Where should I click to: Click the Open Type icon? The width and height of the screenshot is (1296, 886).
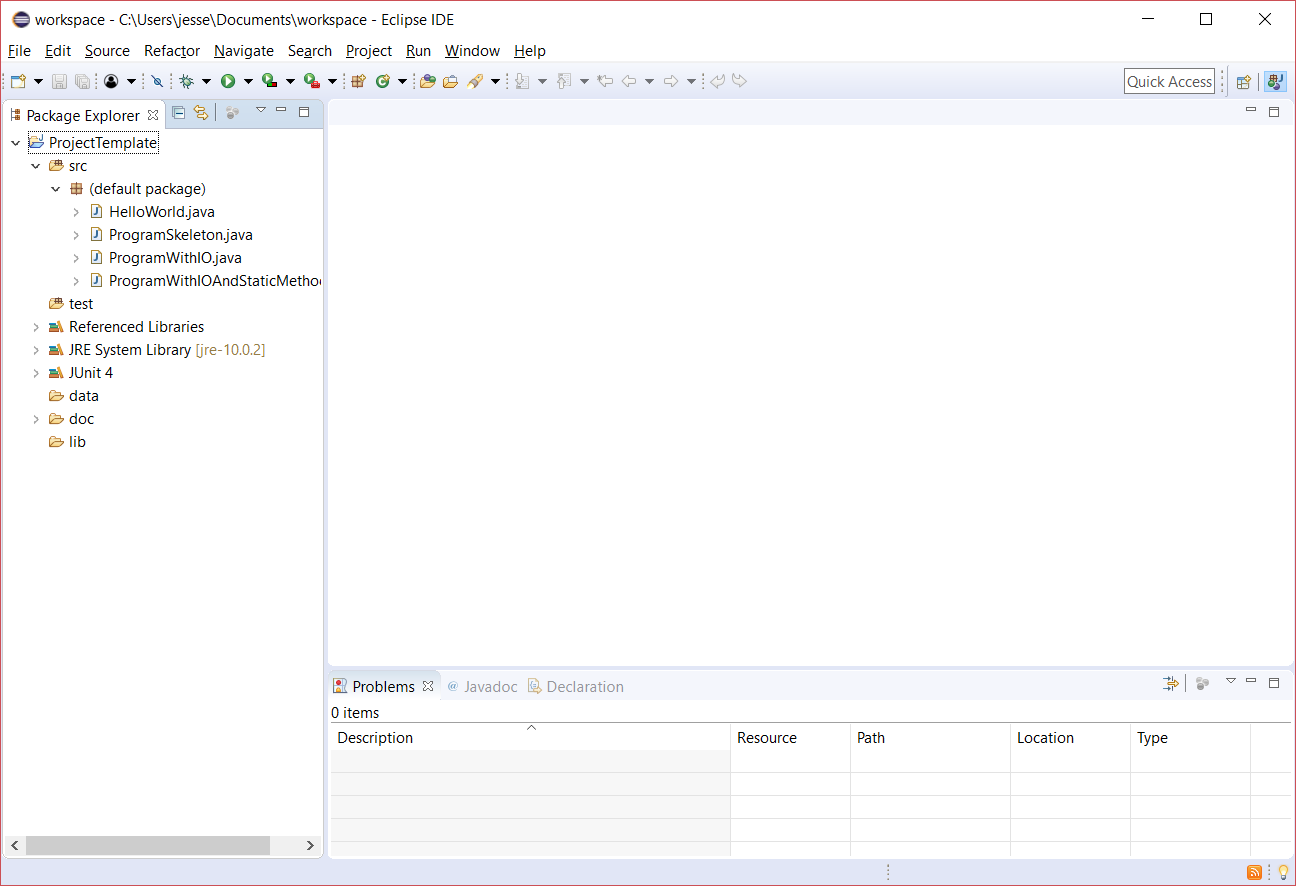click(427, 82)
